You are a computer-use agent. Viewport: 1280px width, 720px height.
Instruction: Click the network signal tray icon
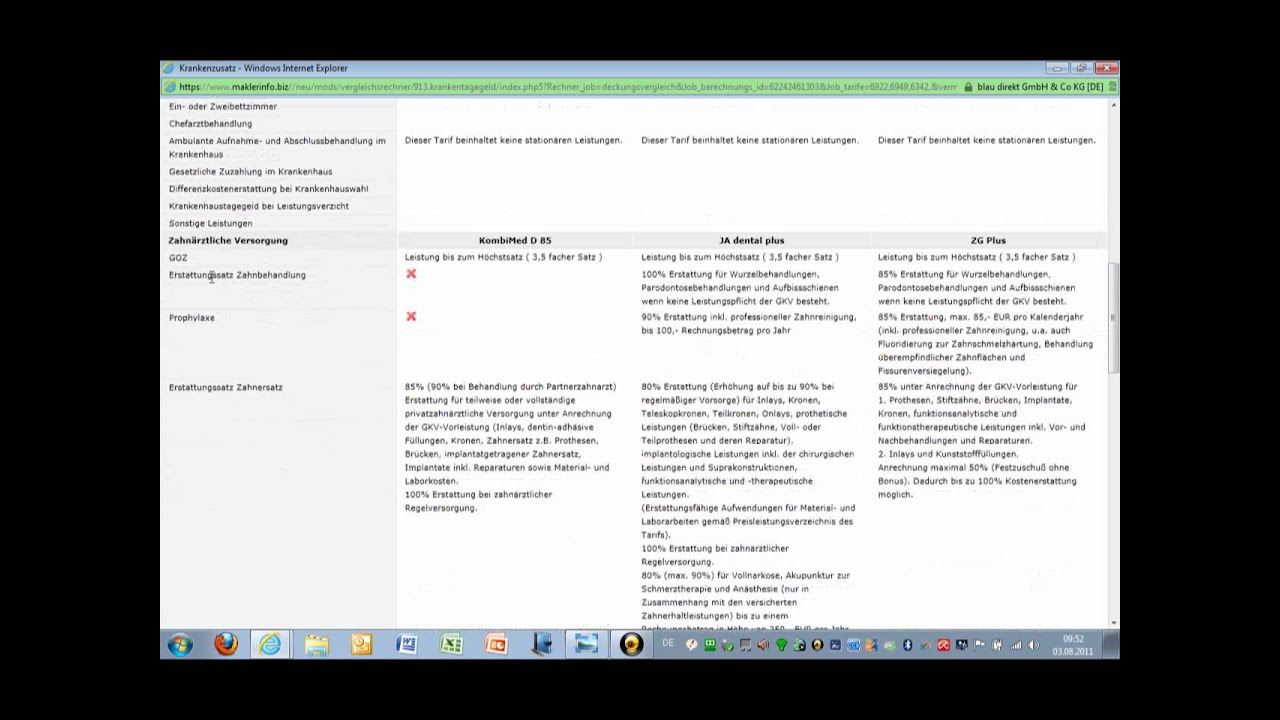click(x=1016, y=645)
